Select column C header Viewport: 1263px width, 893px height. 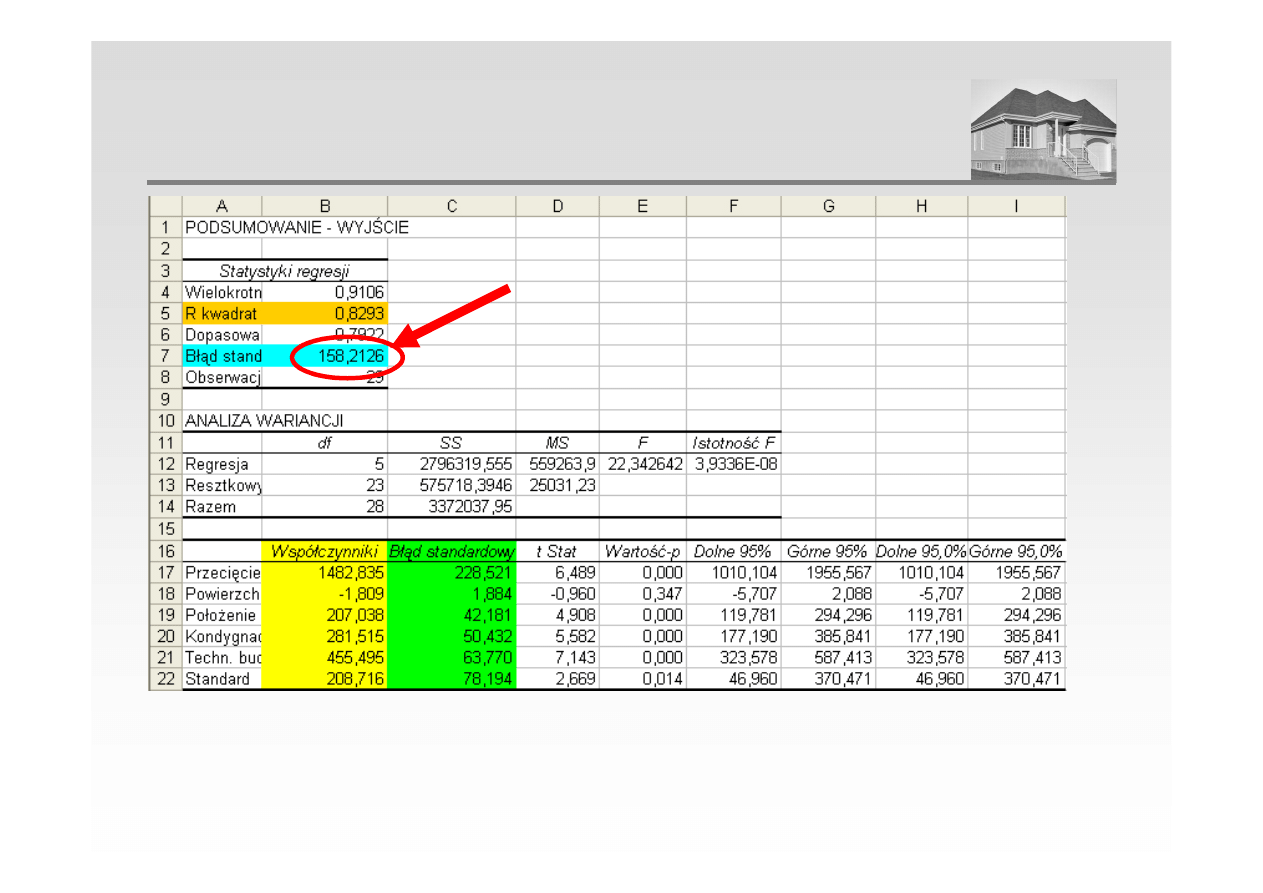tap(451, 206)
